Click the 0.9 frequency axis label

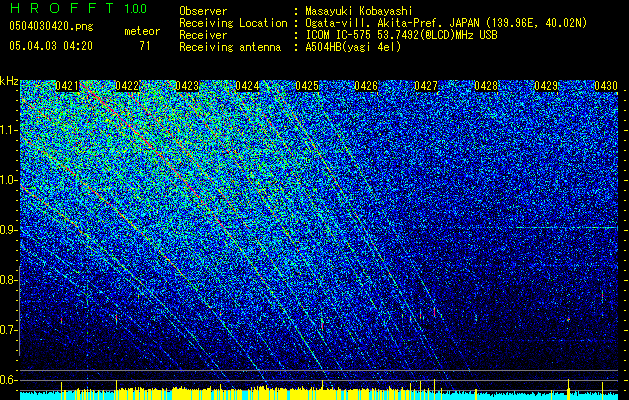pyautogui.click(x=9, y=230)
